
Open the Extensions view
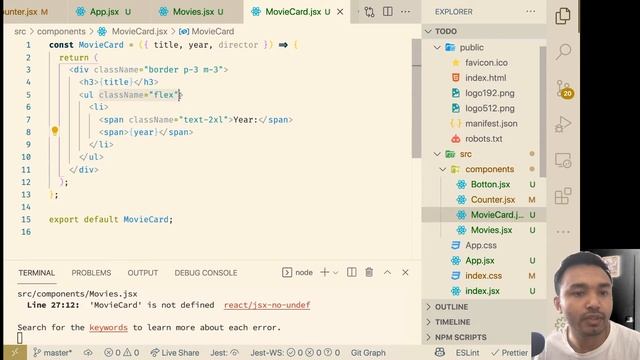(x=563, y=196)
